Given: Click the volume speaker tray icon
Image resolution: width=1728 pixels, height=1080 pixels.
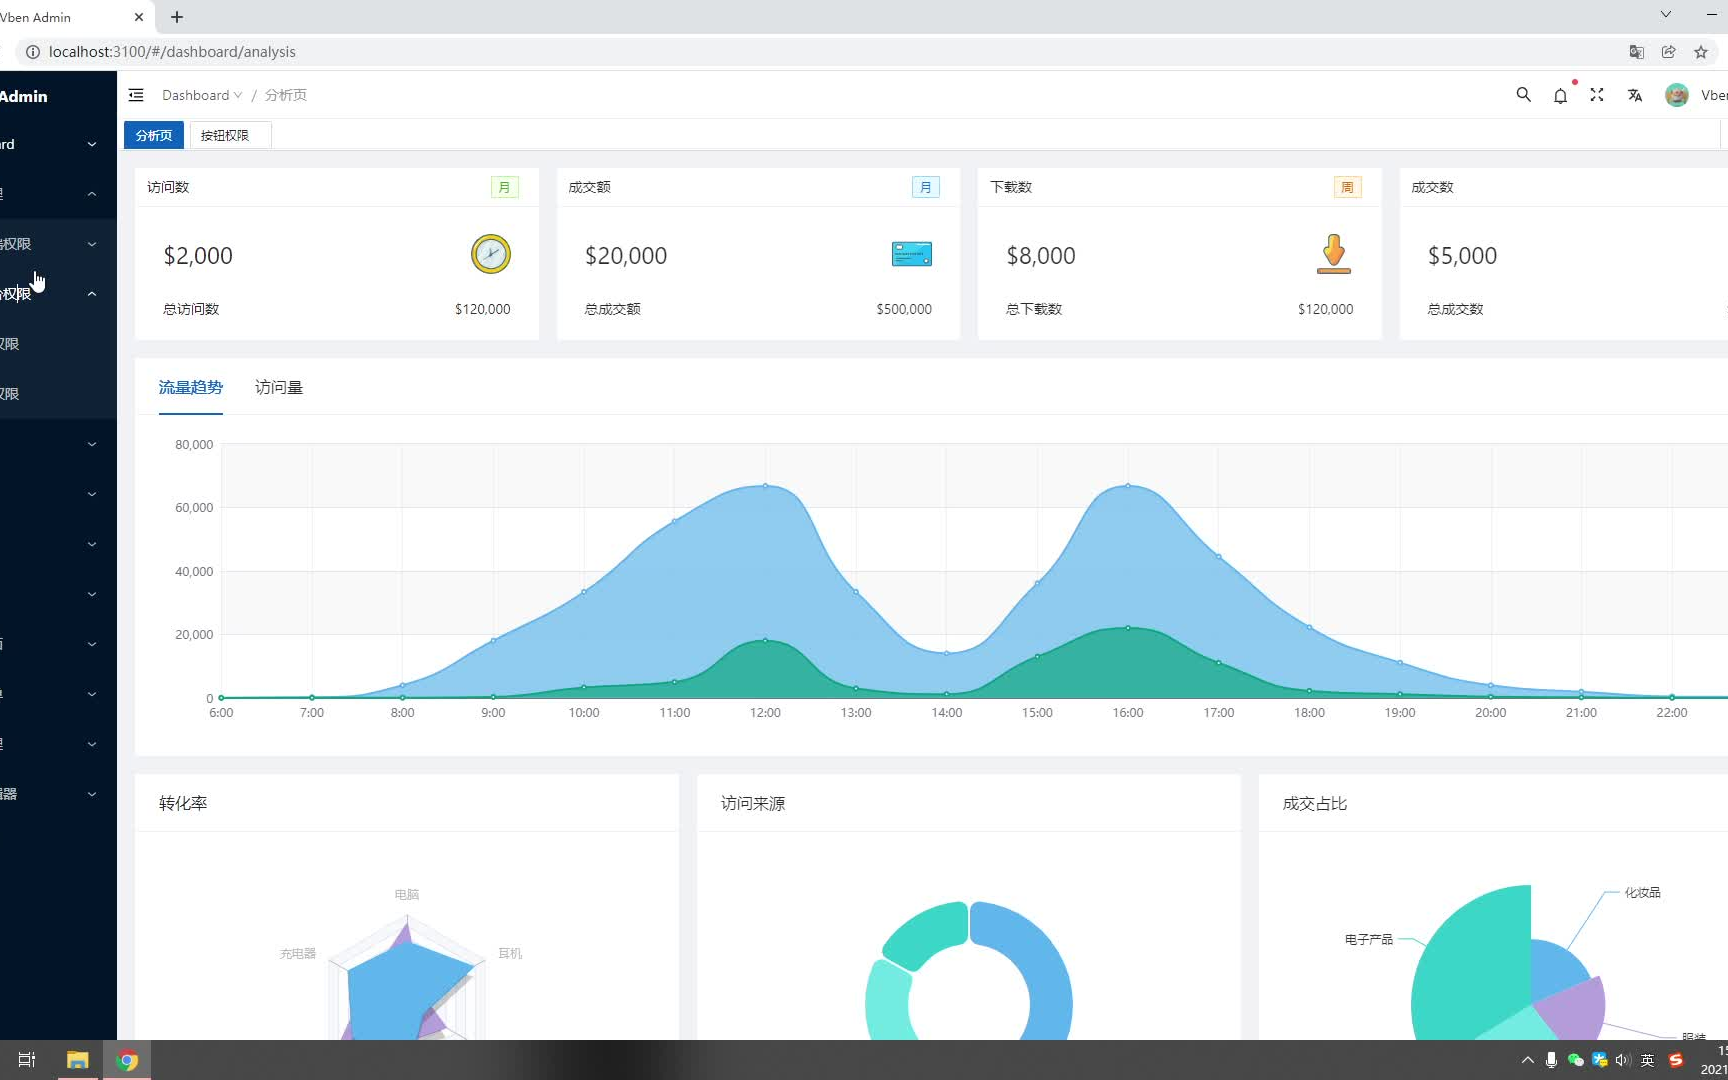Looking at the screenshot, I should click(1622, 1060).
